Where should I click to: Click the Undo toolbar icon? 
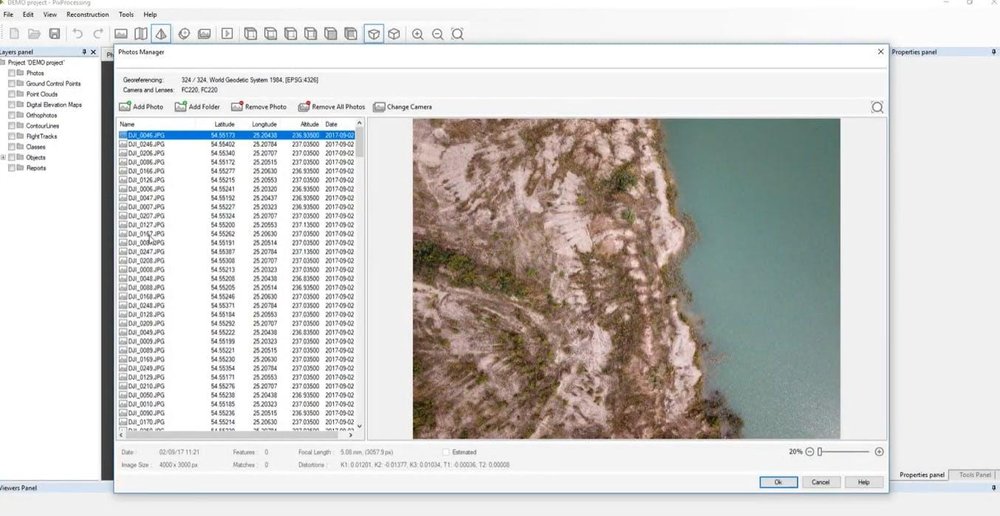tap(78, 34)
